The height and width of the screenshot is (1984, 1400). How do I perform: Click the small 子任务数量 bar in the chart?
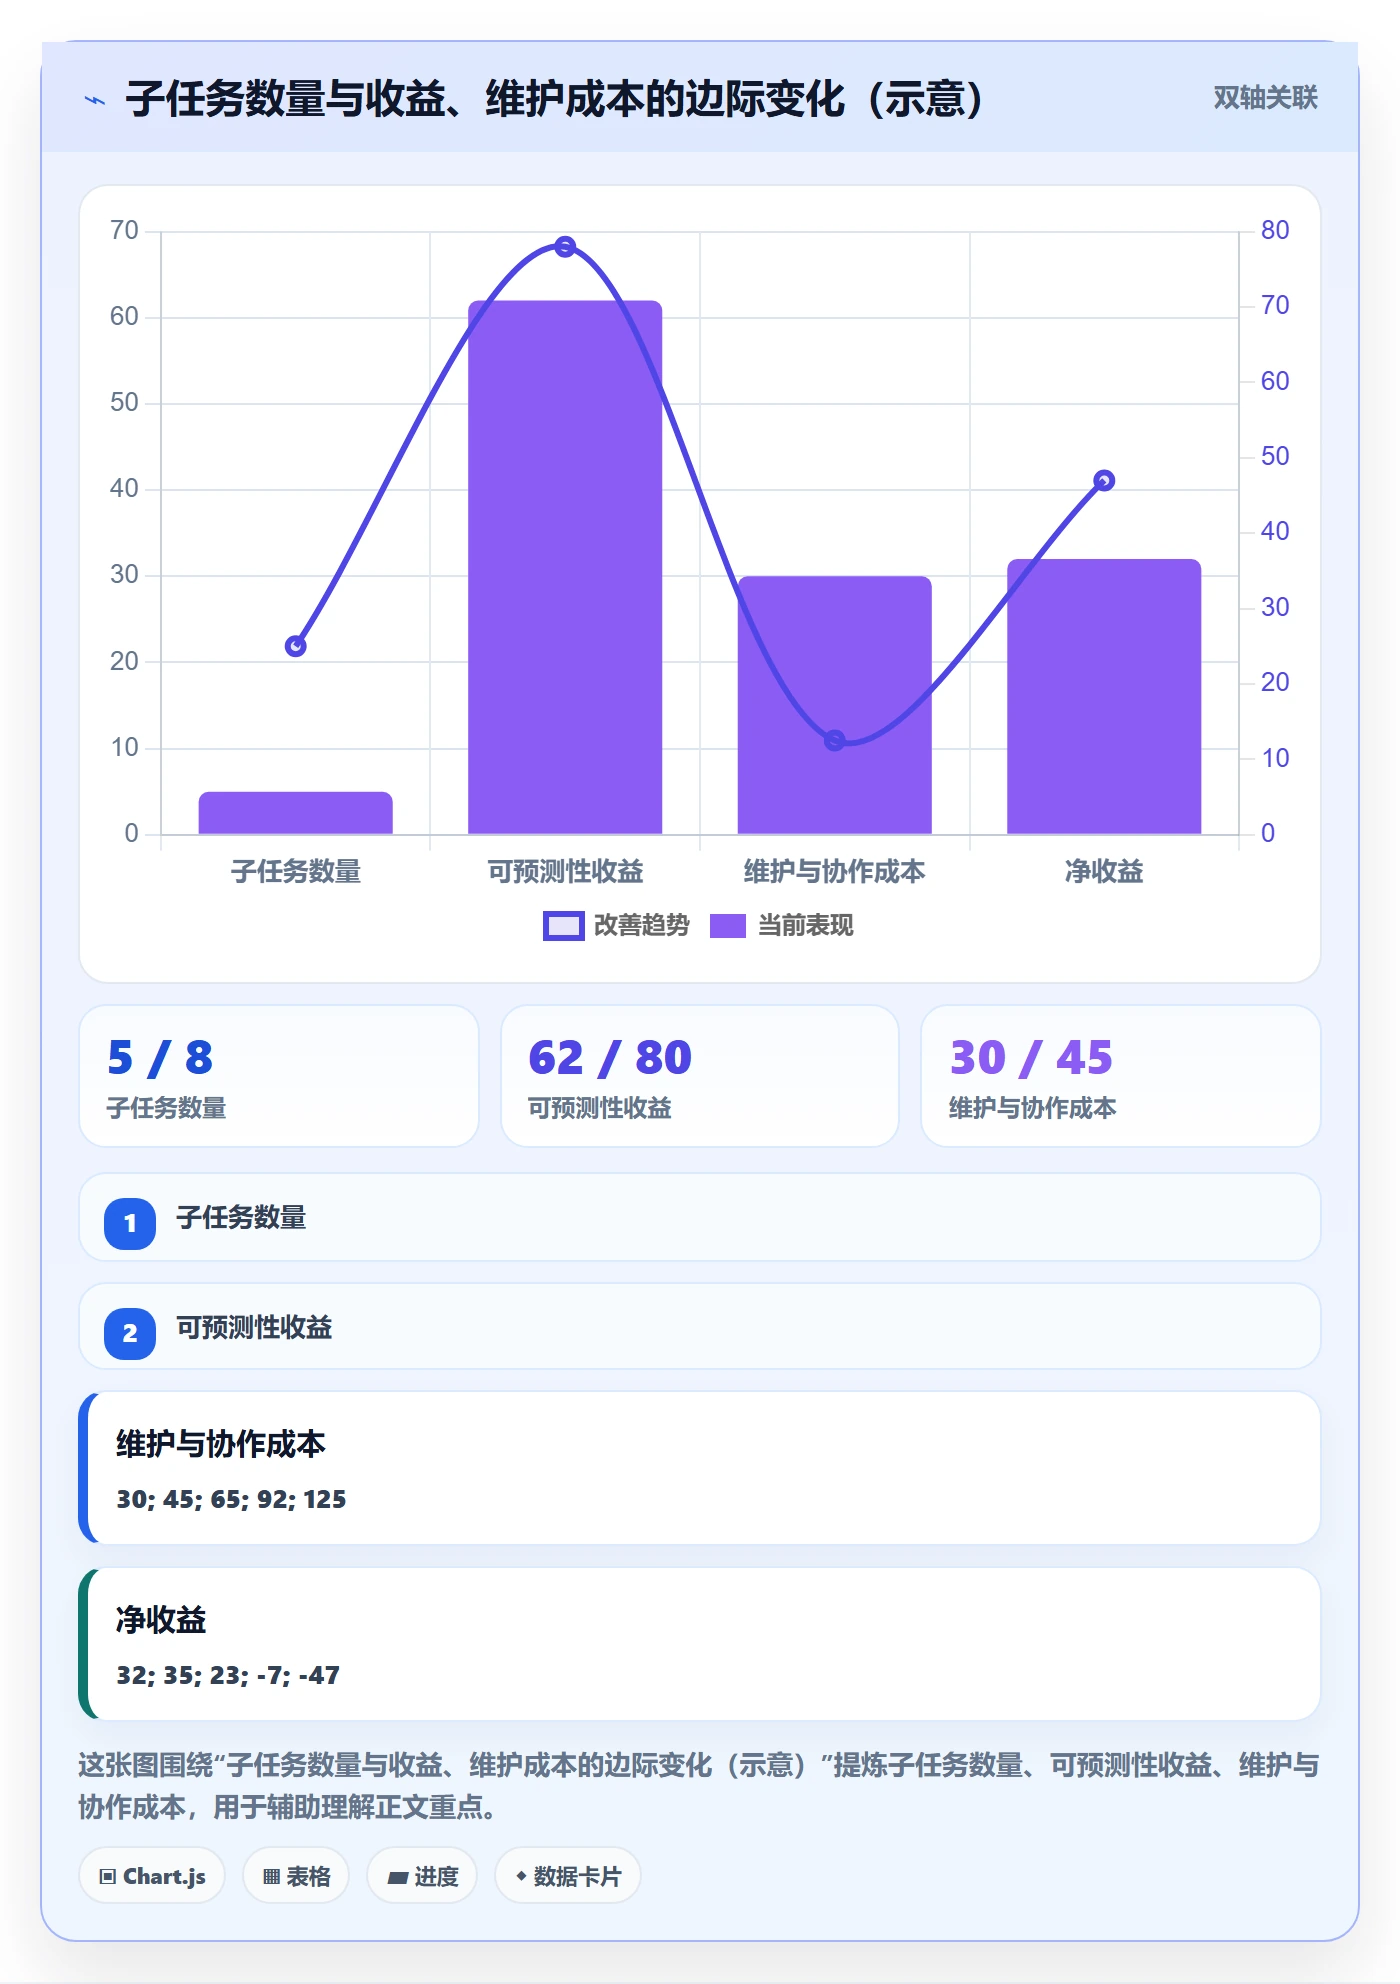click(295, 813)
